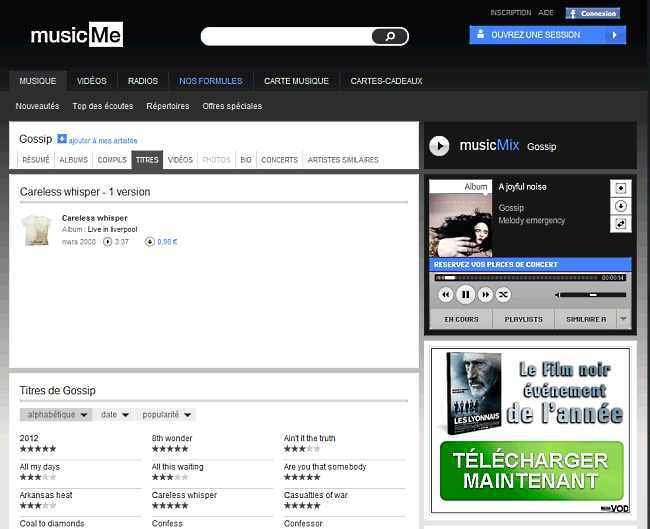Click A joyful noise album cover
The height and width of the screenshot is (529, 650).
[461, 225]
